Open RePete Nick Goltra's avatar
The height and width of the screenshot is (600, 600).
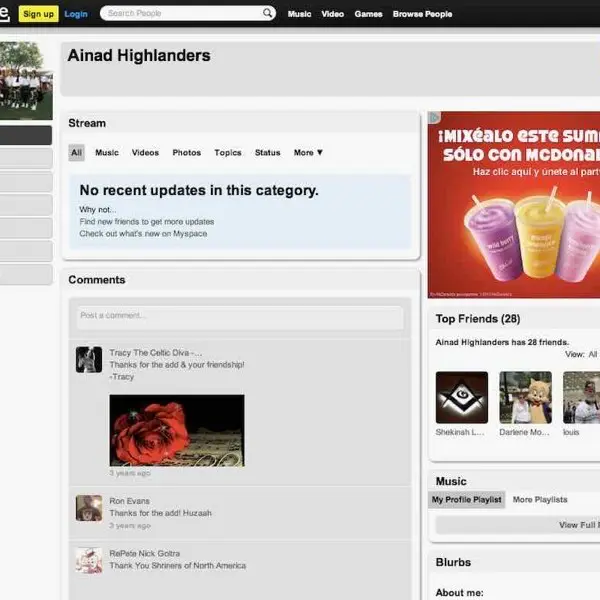pyautogui.click(x=89, y=561)
